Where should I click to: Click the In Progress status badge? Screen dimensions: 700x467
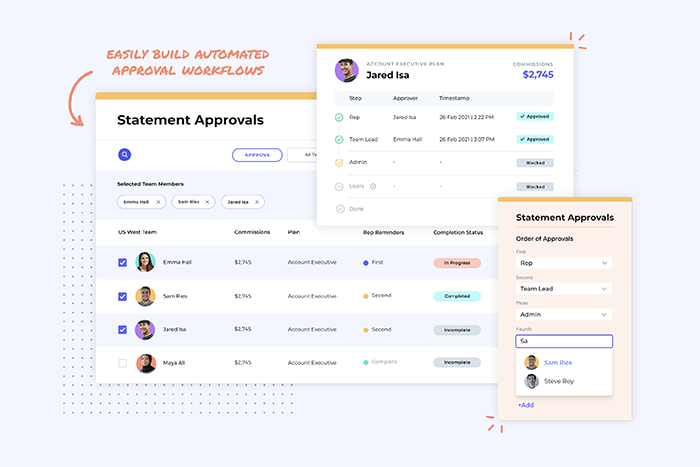click(457, 263)
